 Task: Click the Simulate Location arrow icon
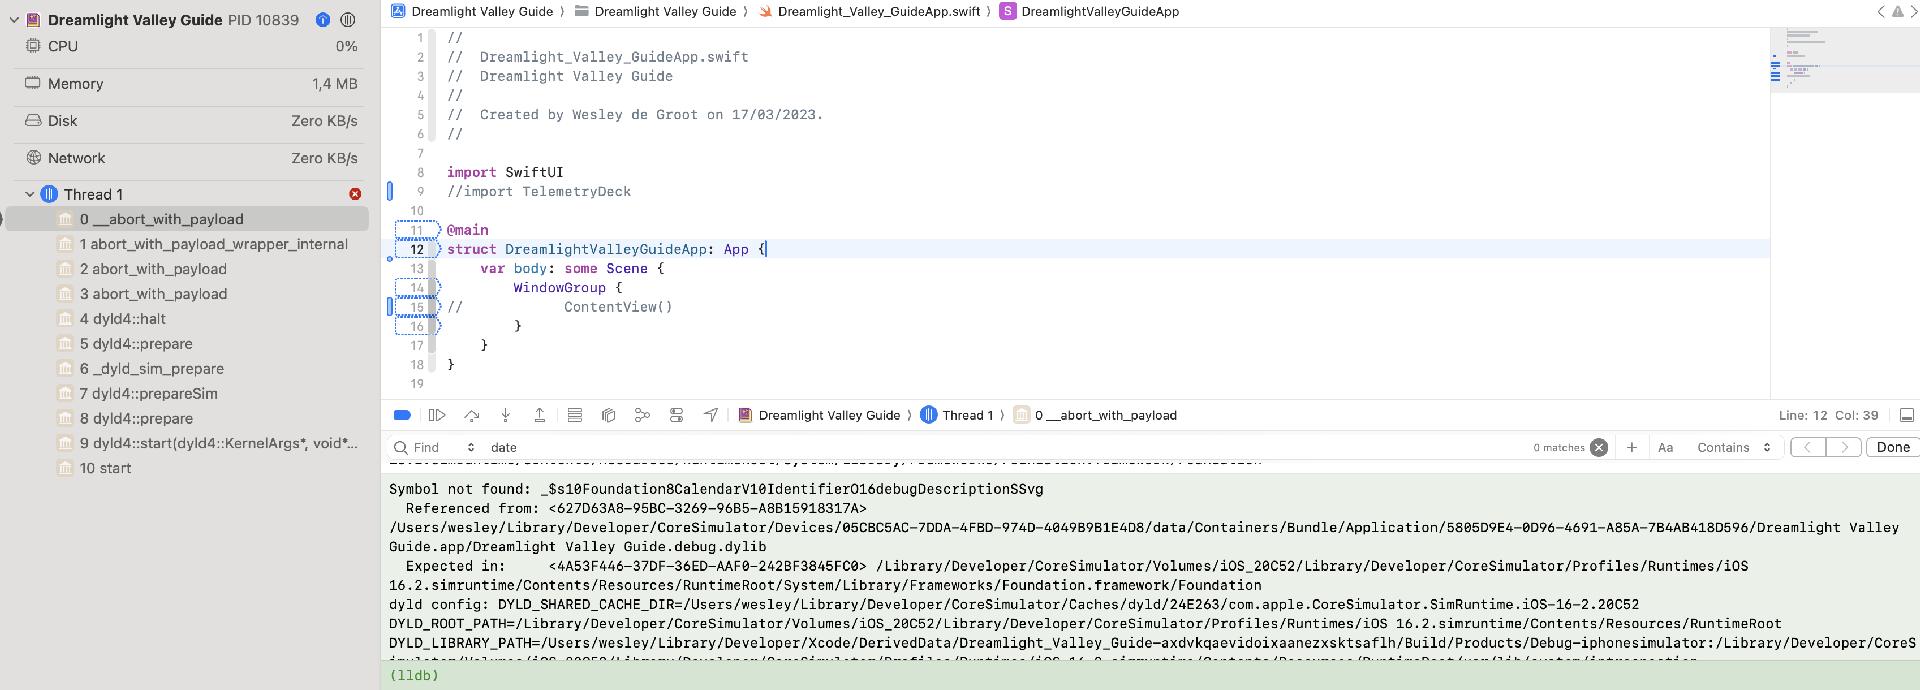tap(710, 415)
